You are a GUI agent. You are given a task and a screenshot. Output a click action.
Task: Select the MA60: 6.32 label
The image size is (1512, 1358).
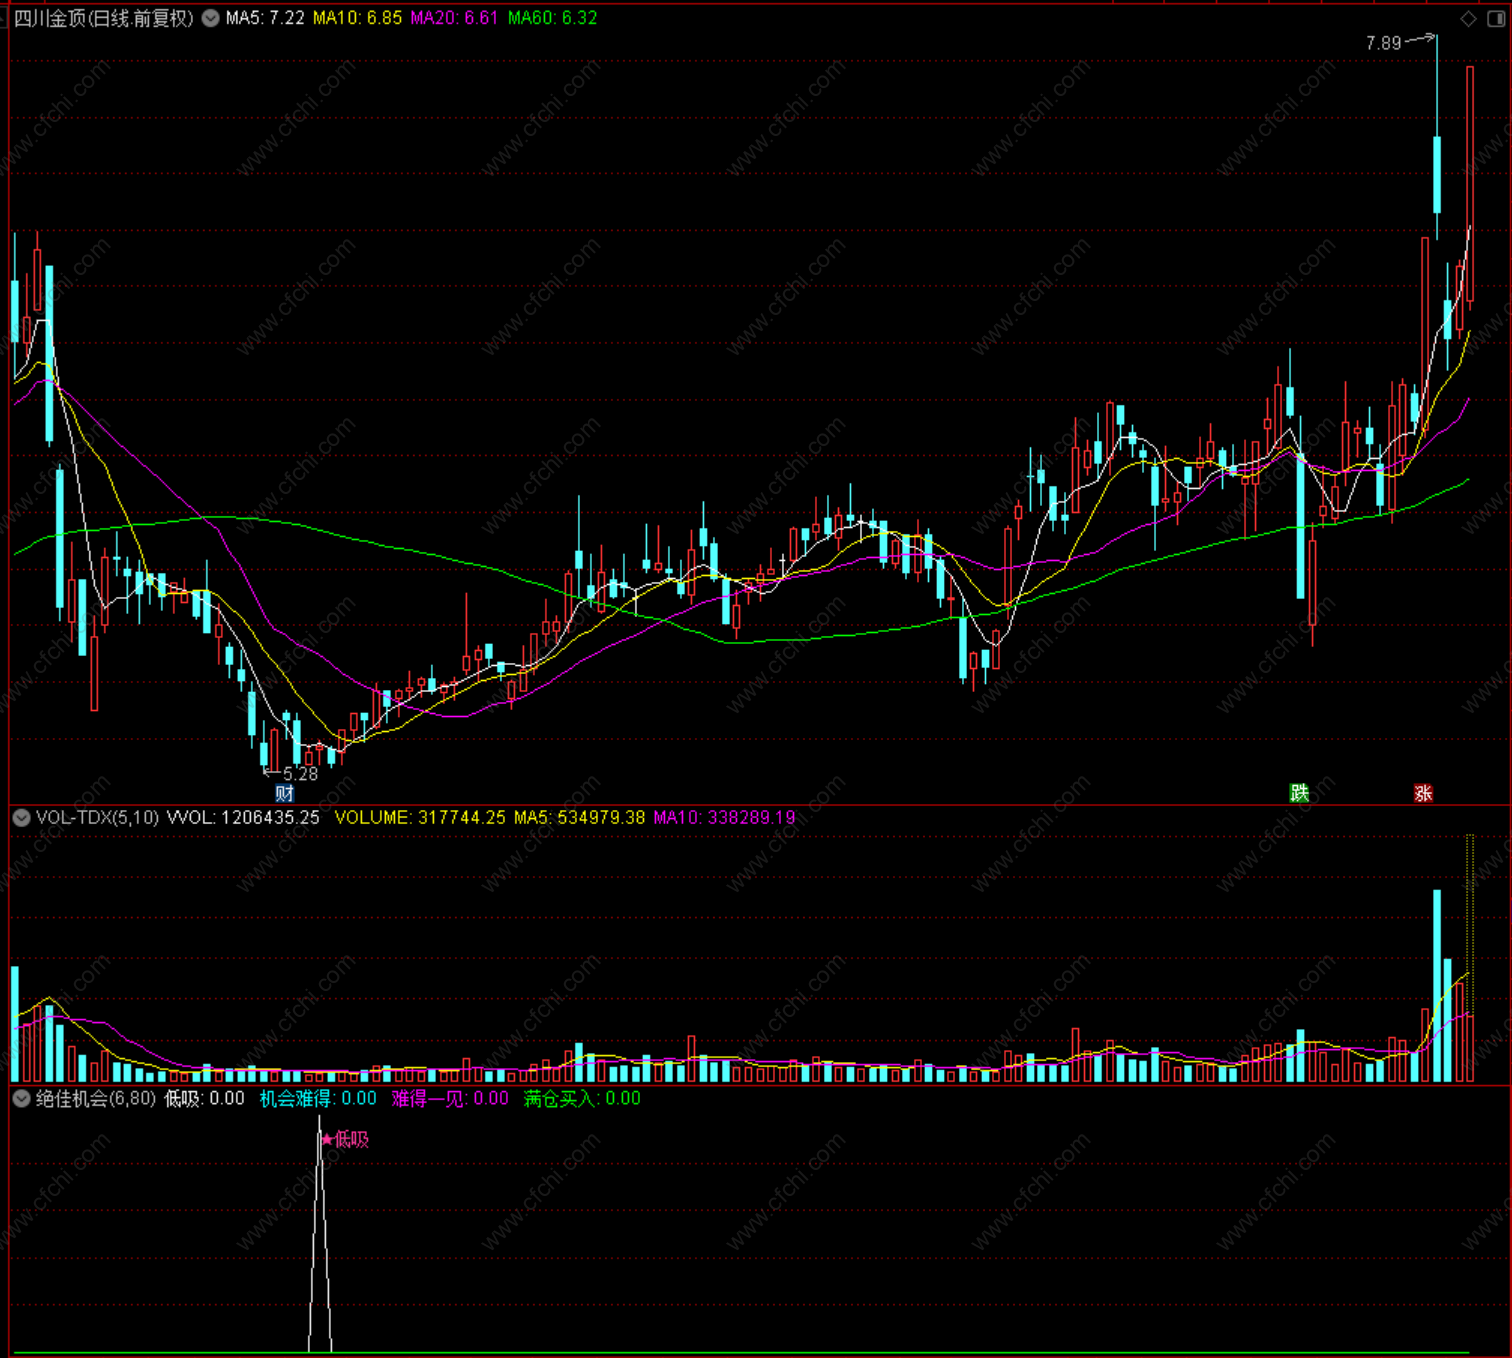552,18
